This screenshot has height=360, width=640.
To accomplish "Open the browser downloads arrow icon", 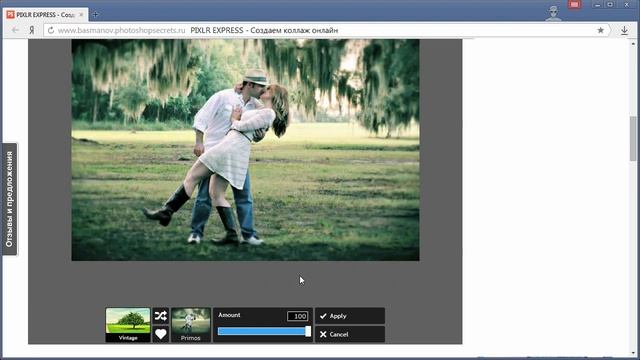I will pos(624,30).
